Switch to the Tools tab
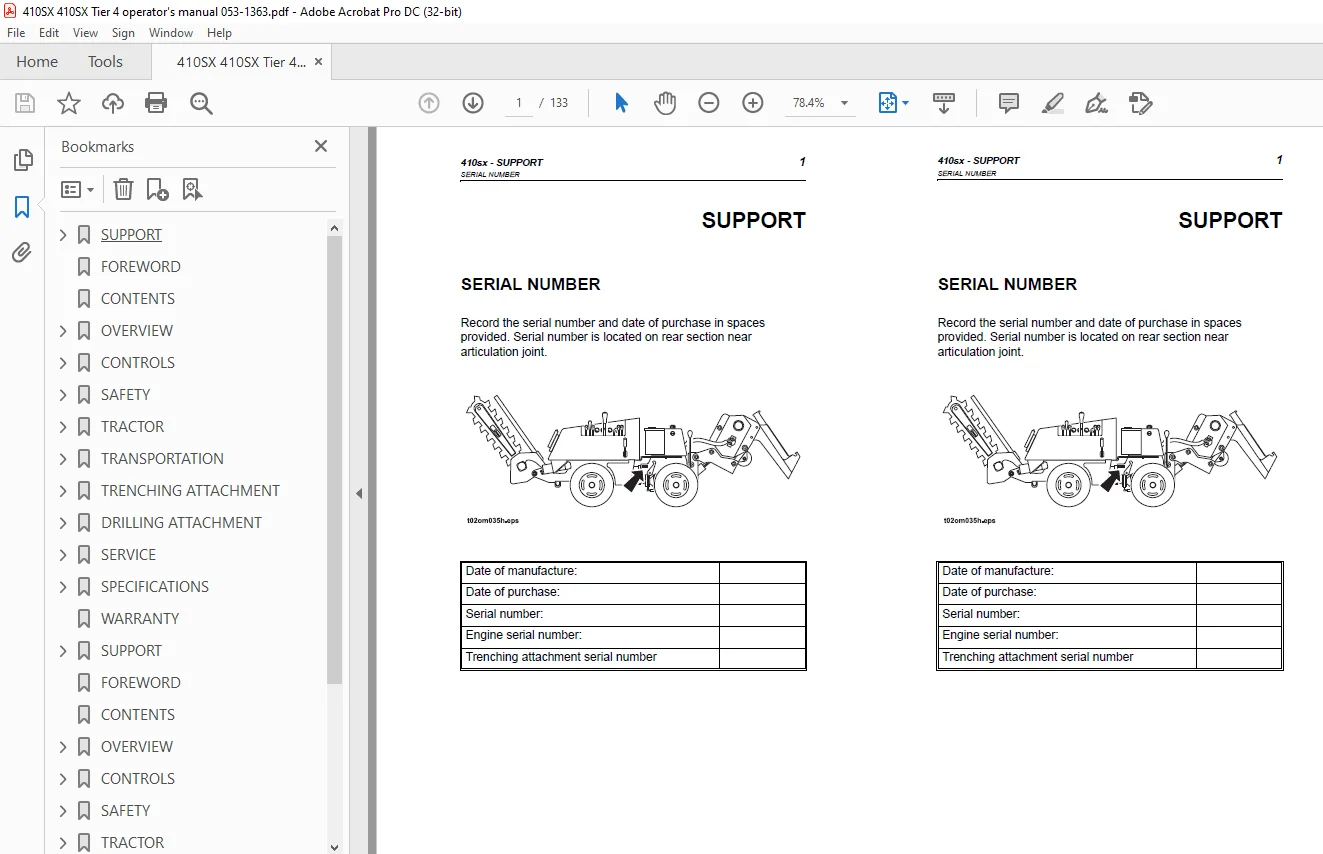The width and height of the screenshot is (1323, 854). click(105, 62)
